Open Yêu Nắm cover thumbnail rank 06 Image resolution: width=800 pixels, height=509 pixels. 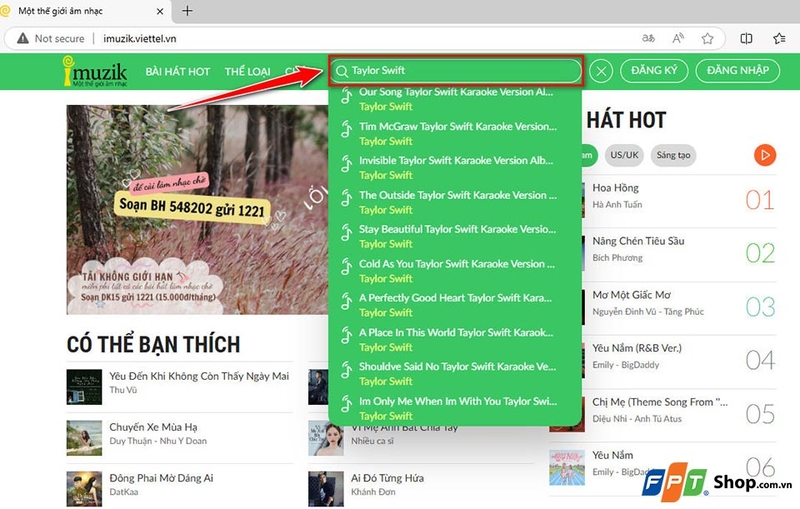tap(567, 468)
